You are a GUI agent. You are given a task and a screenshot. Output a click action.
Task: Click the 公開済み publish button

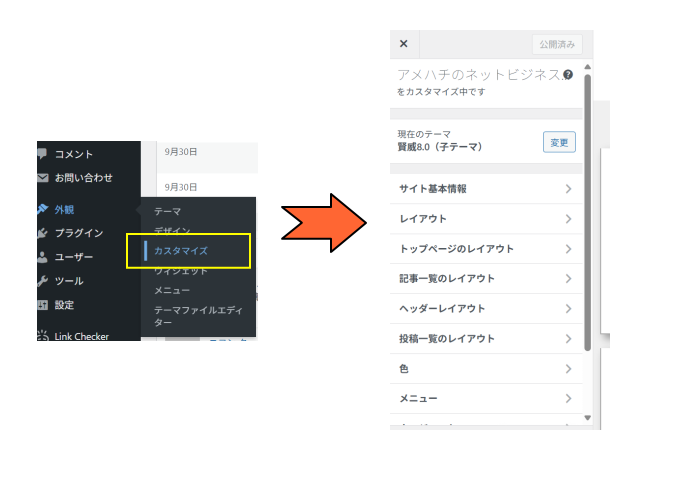[x=556, y=44]
